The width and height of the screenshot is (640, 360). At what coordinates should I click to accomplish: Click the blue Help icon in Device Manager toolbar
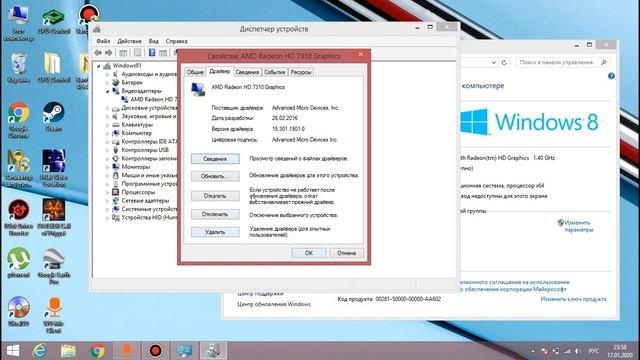coord(152,53)
